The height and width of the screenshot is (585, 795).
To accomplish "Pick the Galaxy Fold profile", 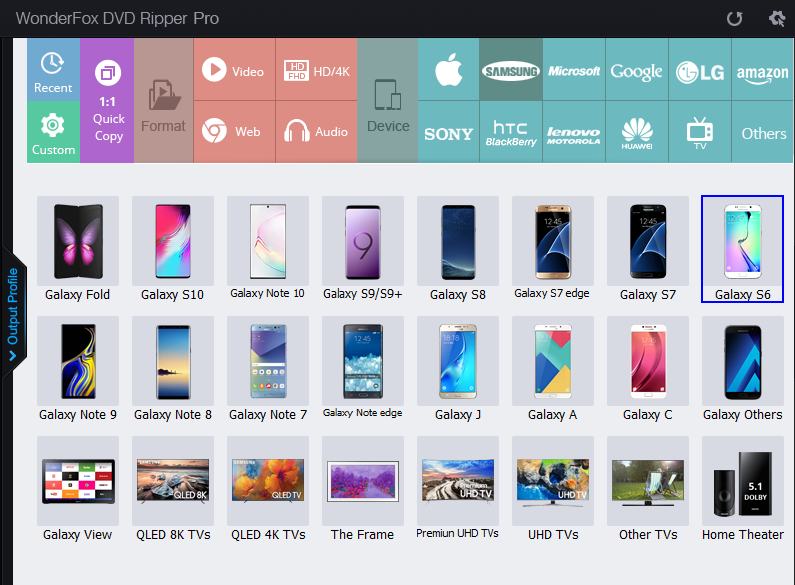I will pos(78,249).
